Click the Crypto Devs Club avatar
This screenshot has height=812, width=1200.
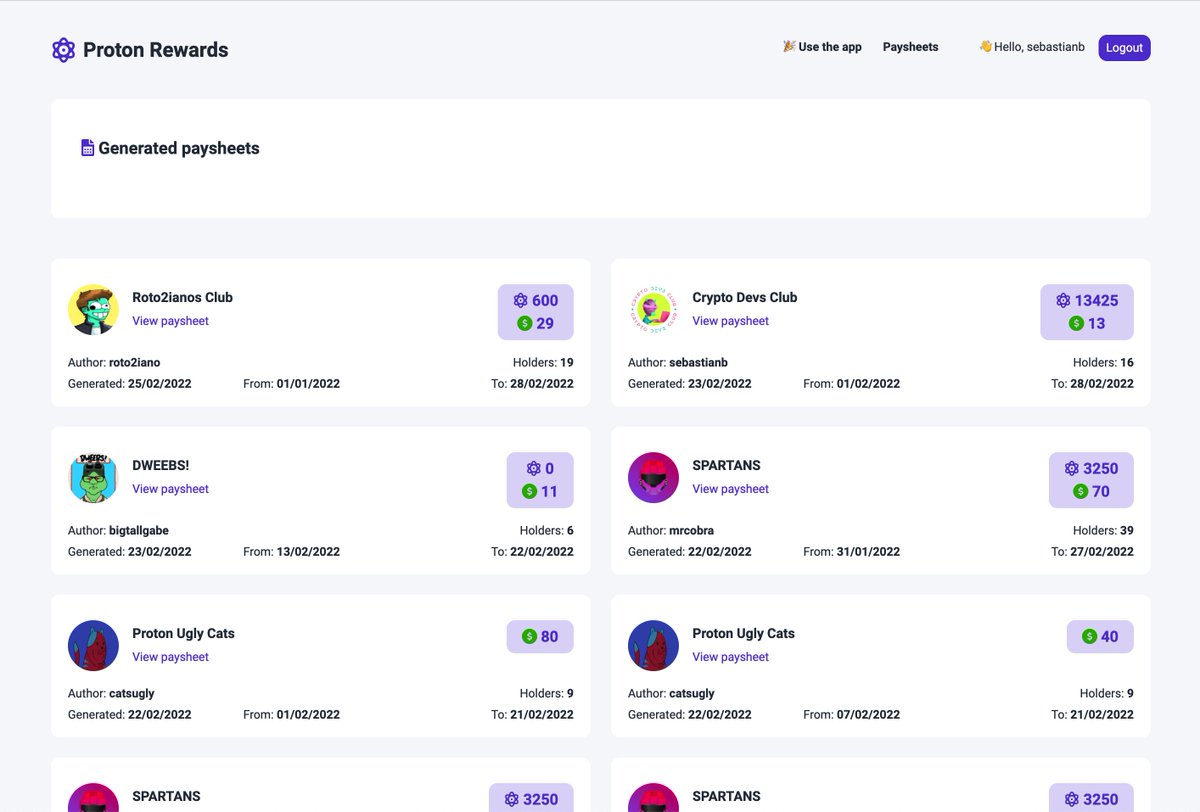click(x=653, y=310)
